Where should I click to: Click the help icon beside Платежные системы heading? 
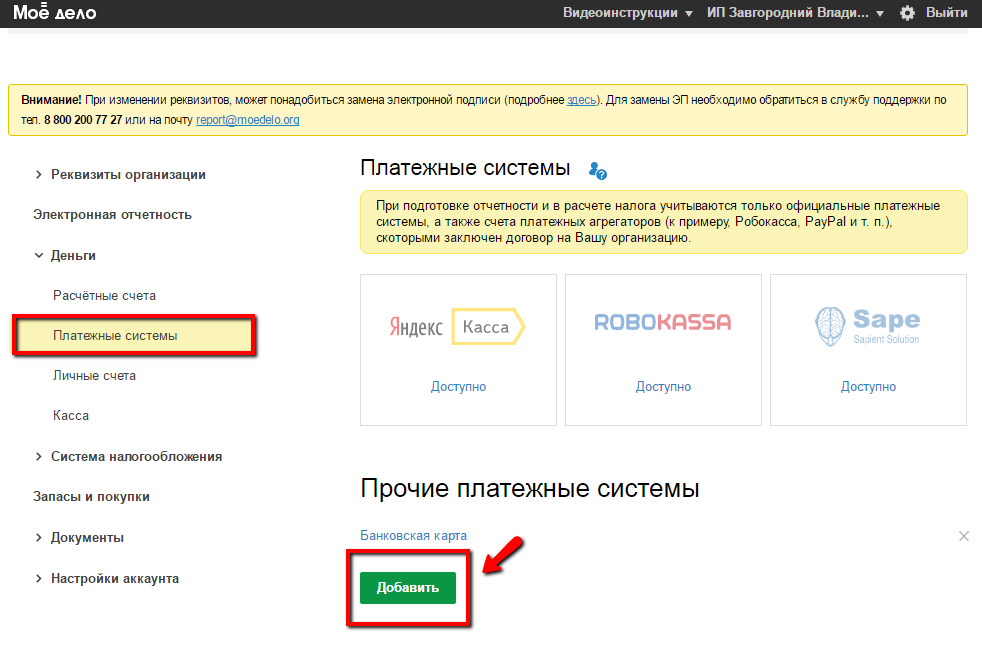coord(597,170)
